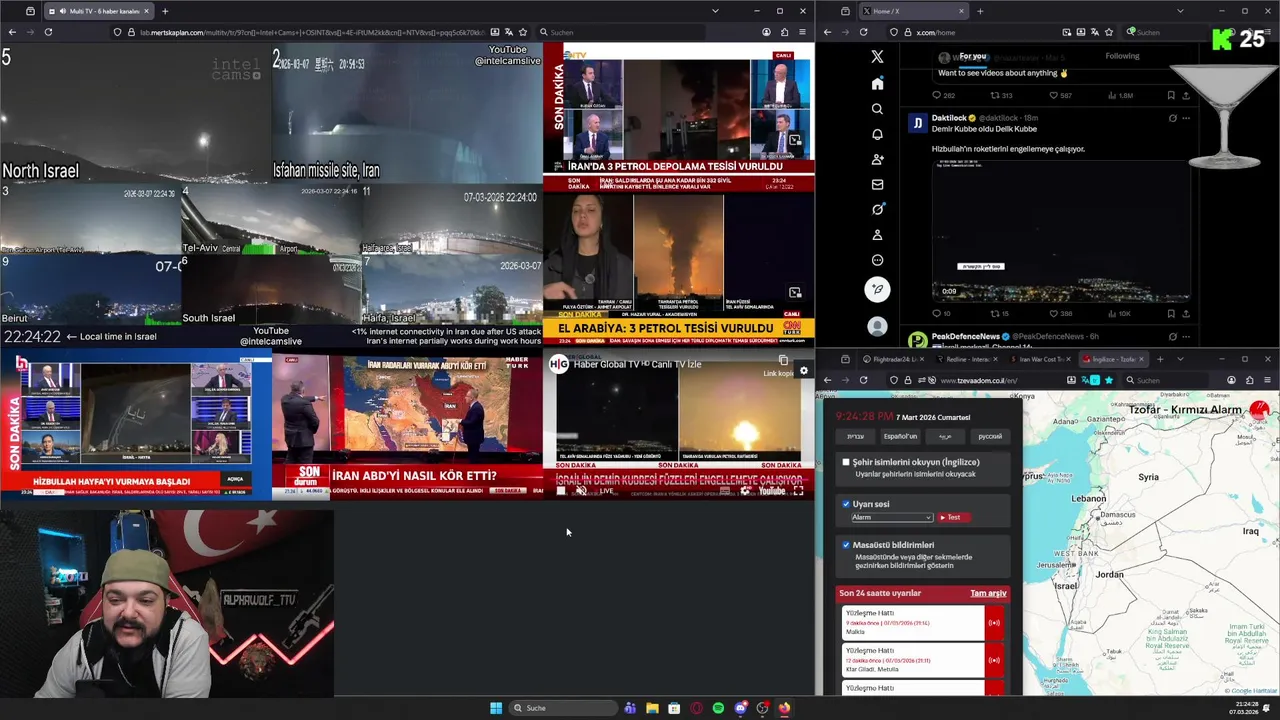
Task: Switch language to русский
Action: tap(989, 436)
